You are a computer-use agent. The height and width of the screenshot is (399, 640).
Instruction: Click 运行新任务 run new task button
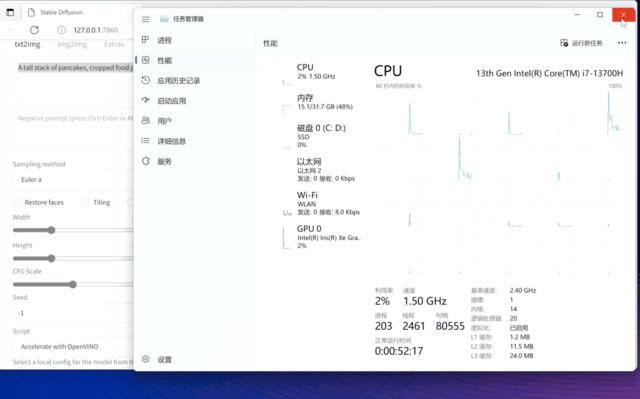581,43
